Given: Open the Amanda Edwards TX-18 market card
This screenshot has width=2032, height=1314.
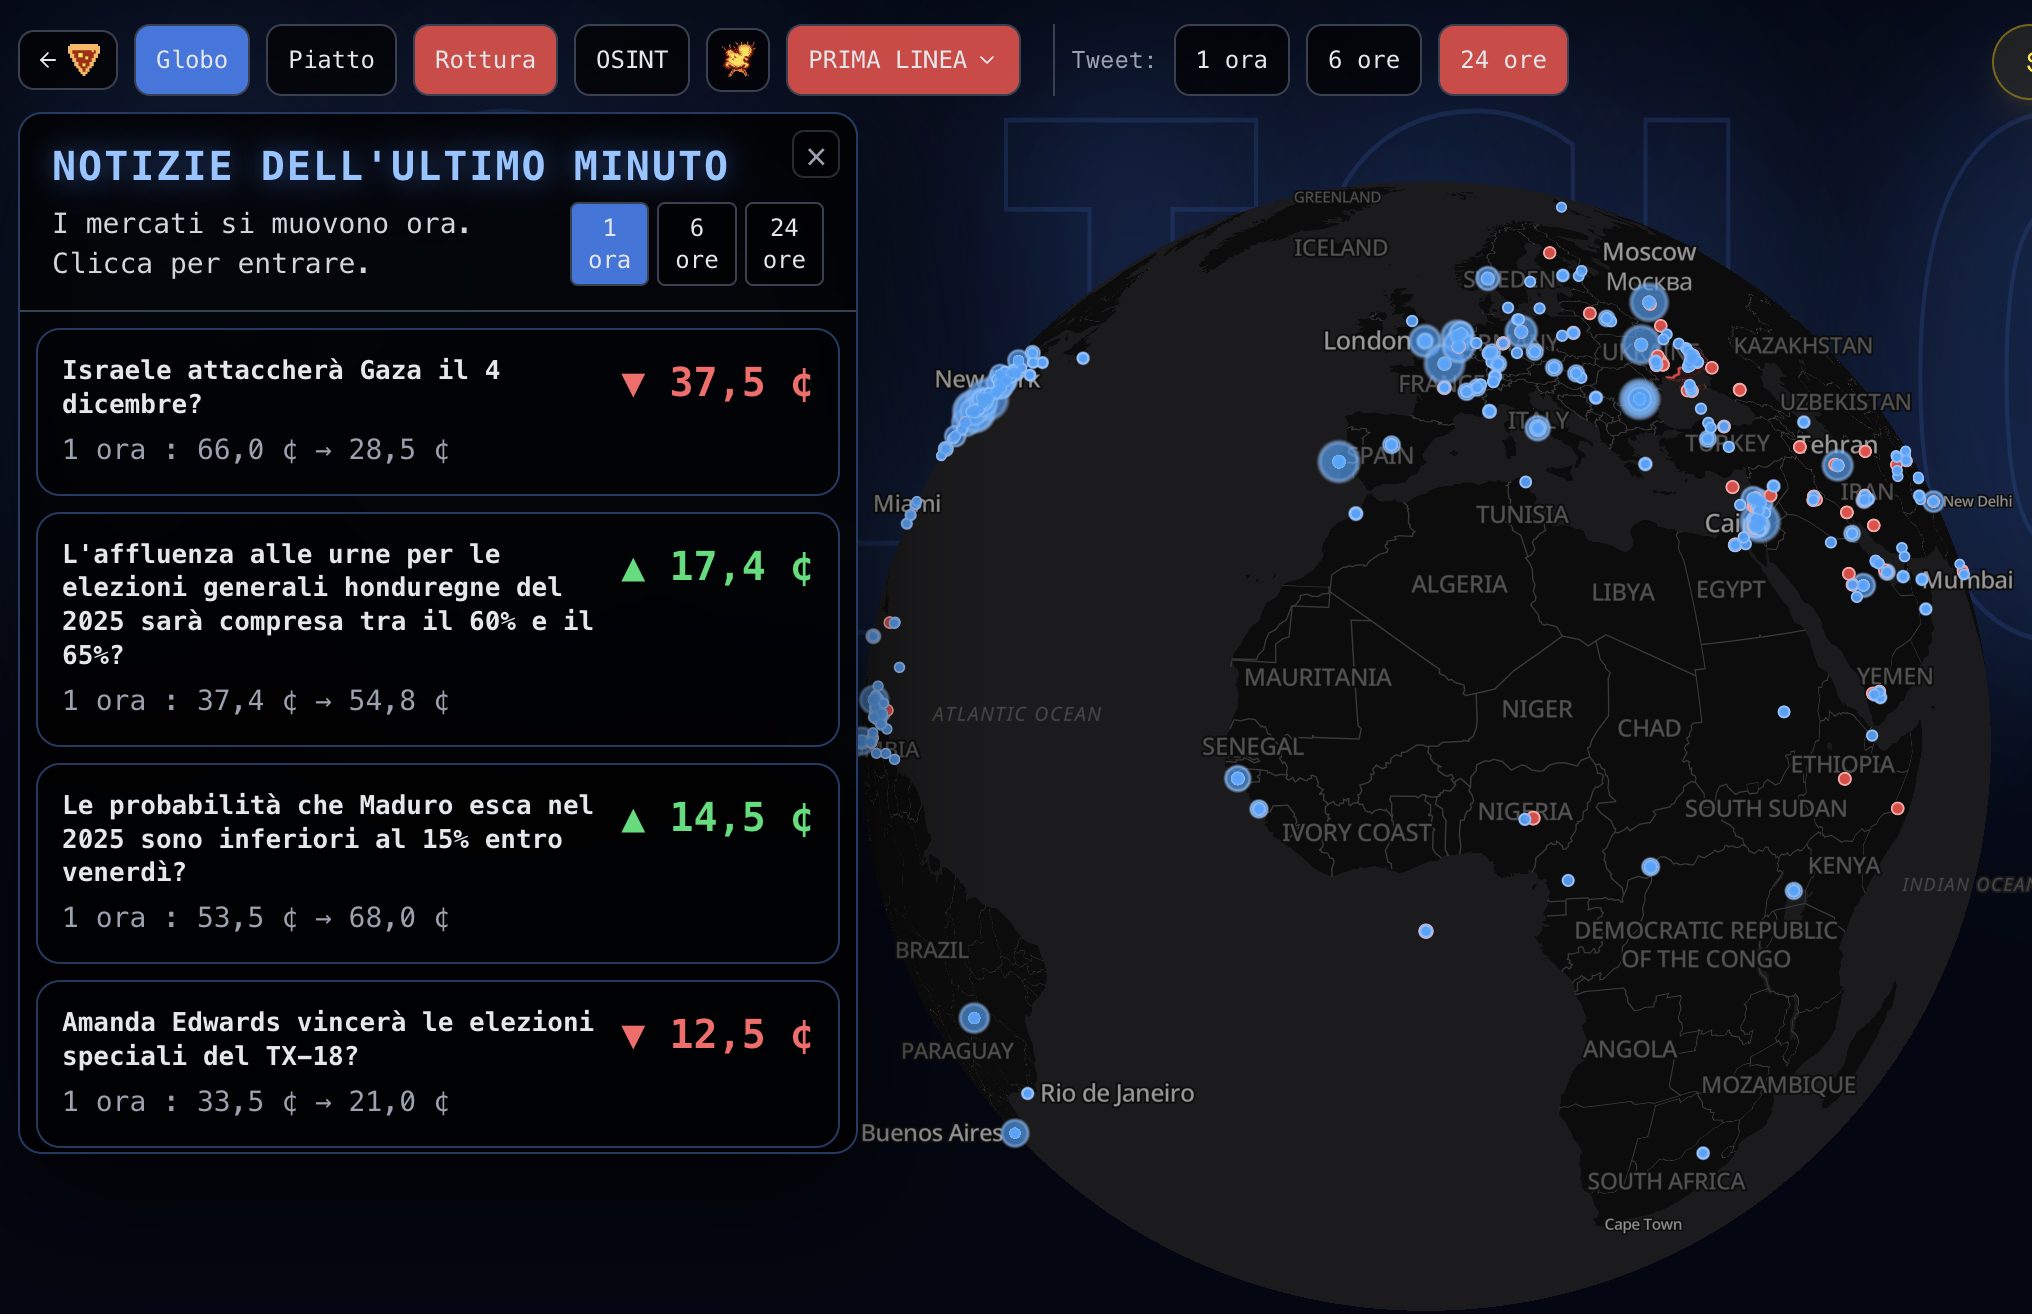Looking at the screenshot, I should [437, 1062].
